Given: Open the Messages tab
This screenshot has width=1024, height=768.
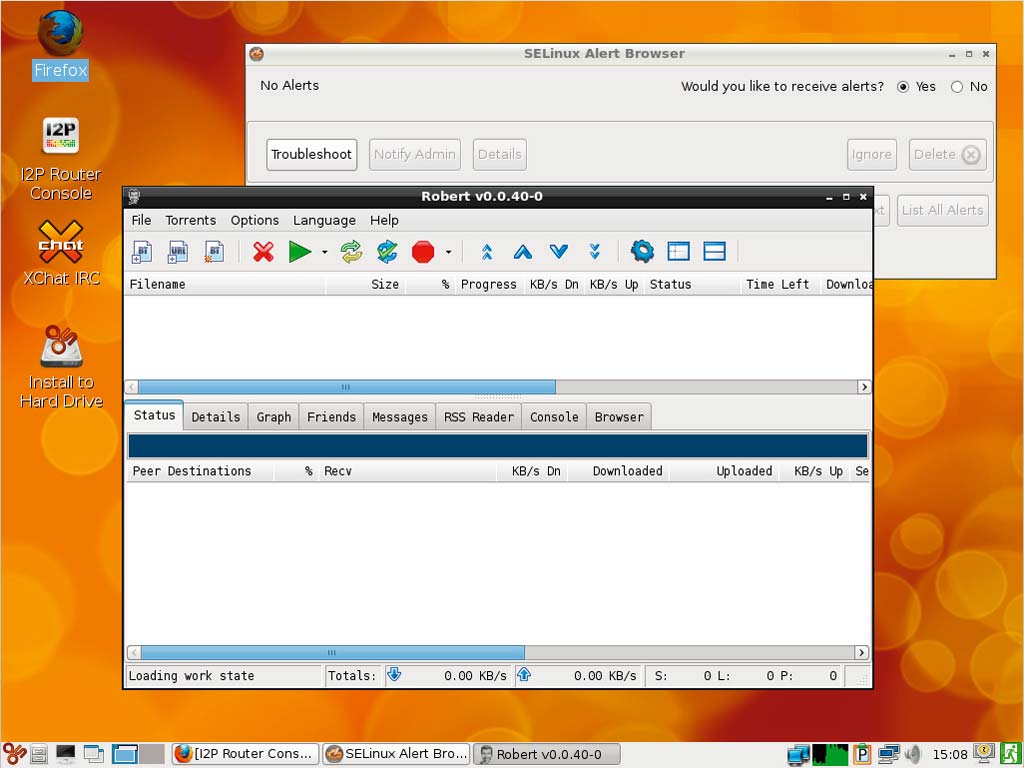Looking at the screenshot, I should coord(400,417).
